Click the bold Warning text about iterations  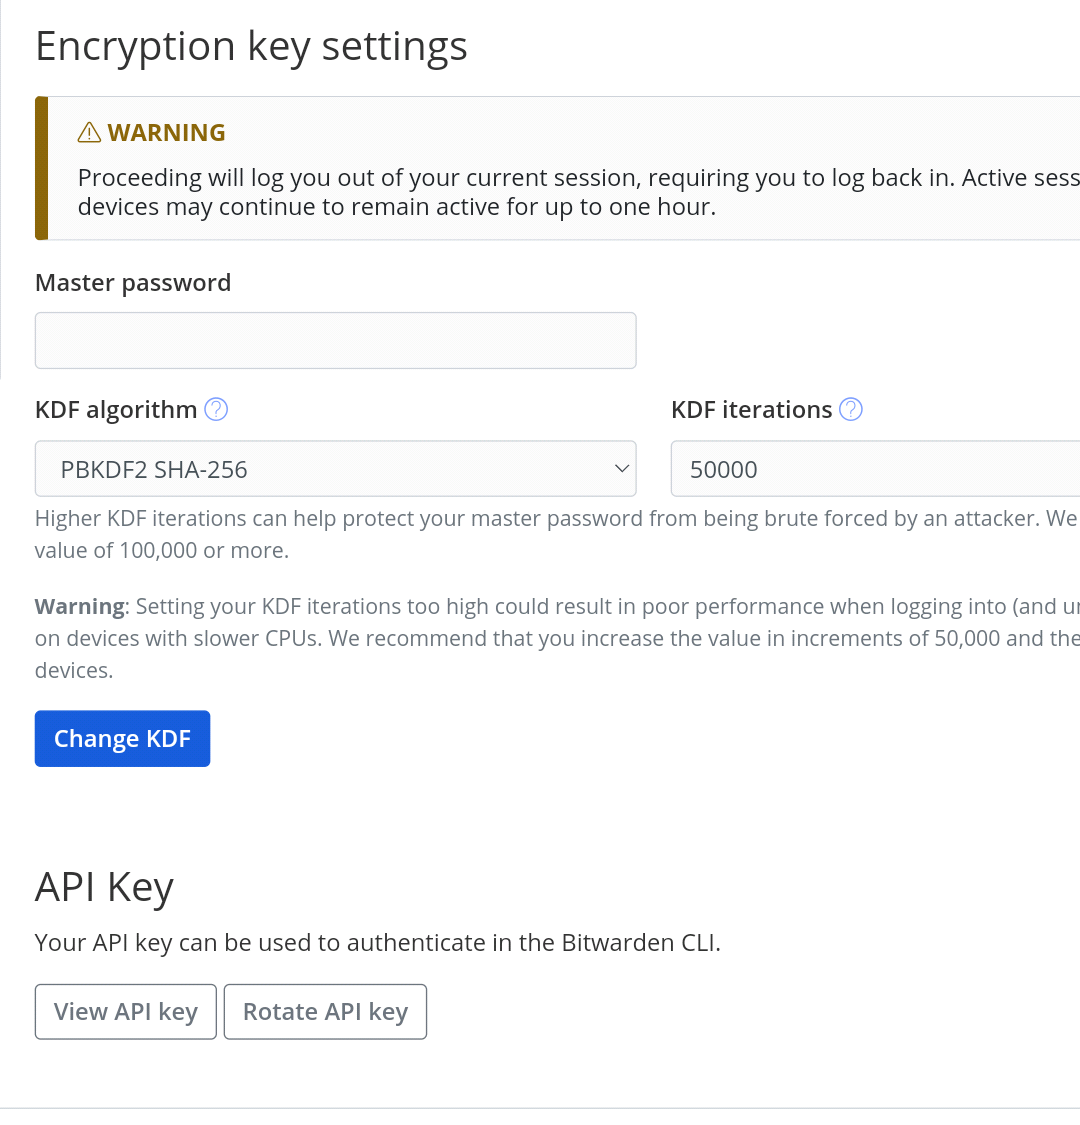(x=80, y=607)
